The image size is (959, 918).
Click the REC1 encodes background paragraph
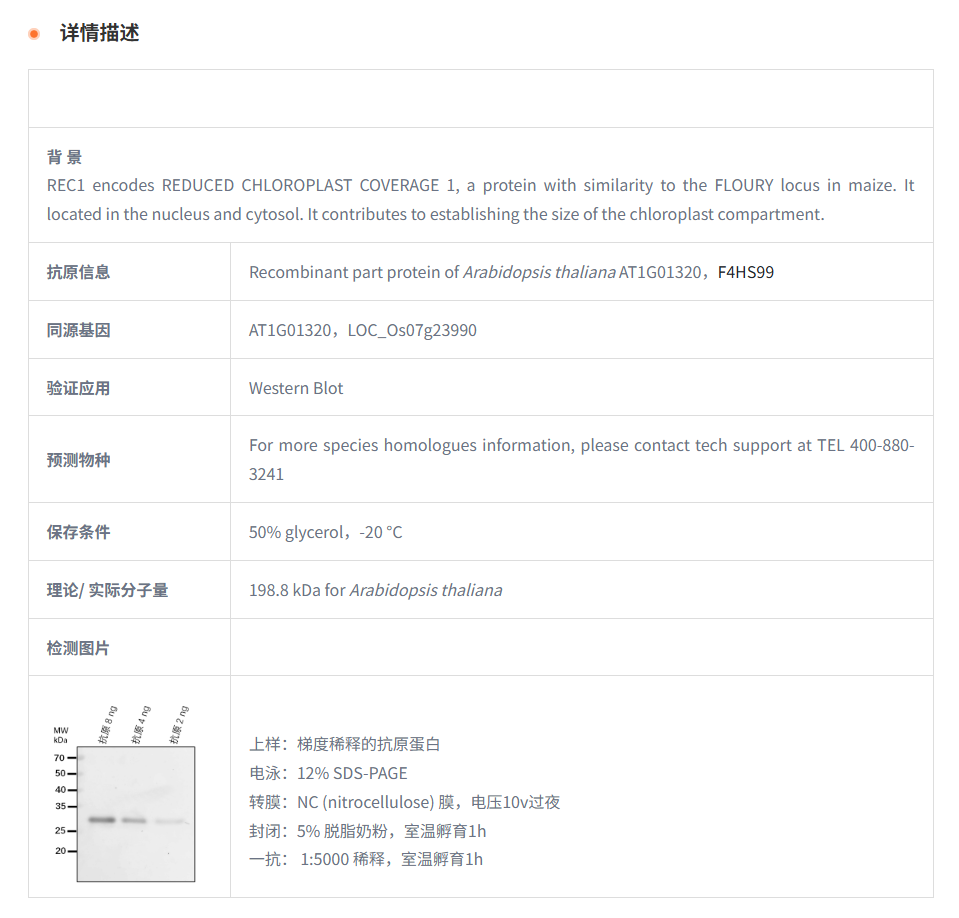click(480, 200)
